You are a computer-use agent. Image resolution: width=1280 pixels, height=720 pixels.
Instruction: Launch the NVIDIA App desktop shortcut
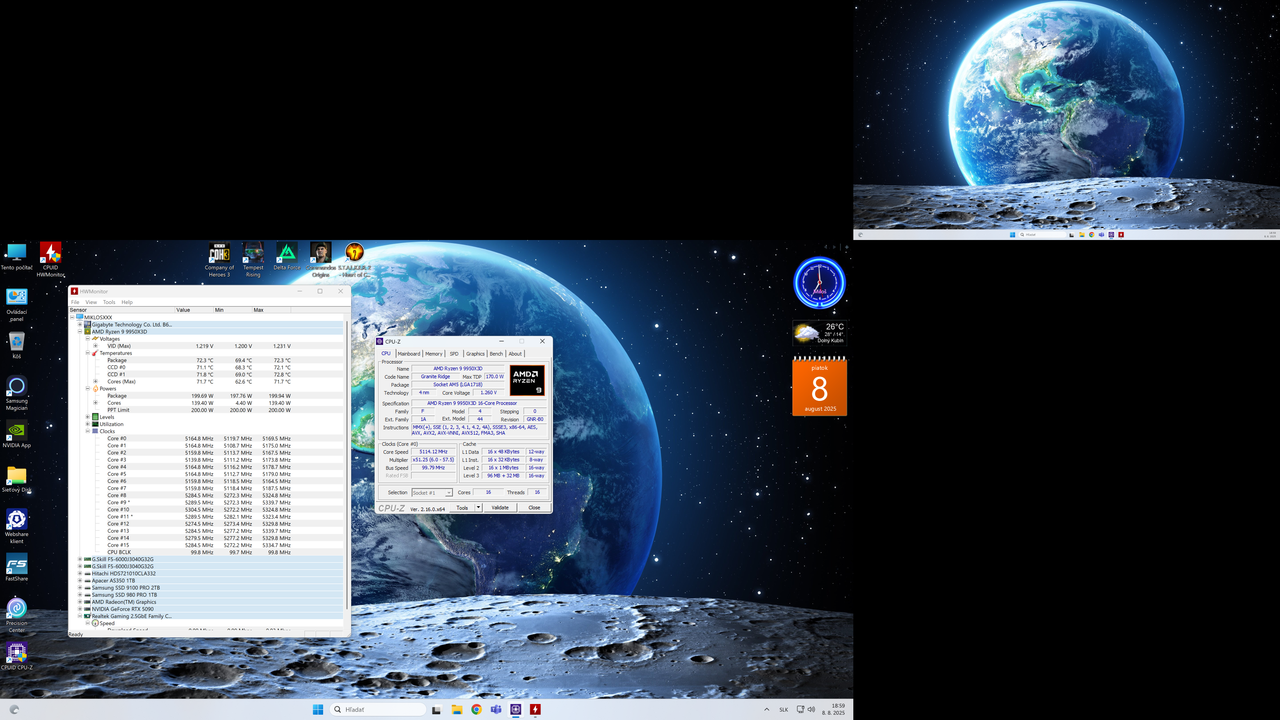(16, 435)
